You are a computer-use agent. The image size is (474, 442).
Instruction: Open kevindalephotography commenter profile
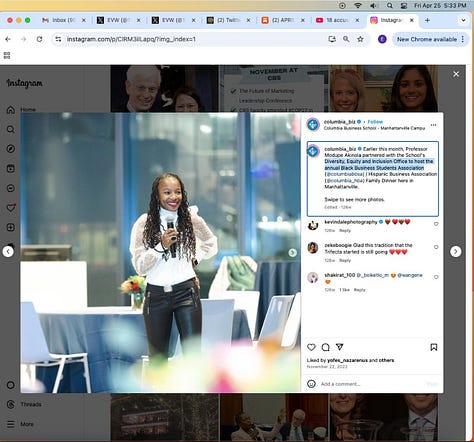(x=351, y=222)
